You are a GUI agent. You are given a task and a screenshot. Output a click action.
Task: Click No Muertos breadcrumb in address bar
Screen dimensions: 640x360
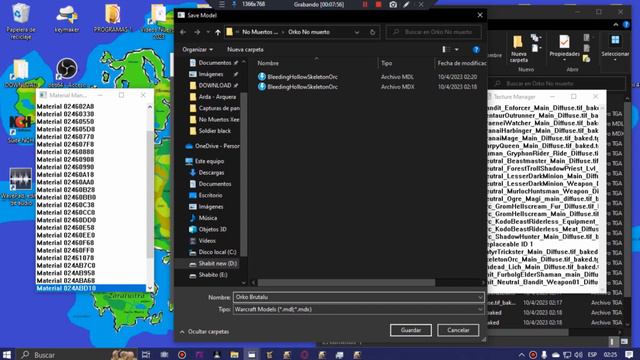pyautogui.click(x=260, y=32)
